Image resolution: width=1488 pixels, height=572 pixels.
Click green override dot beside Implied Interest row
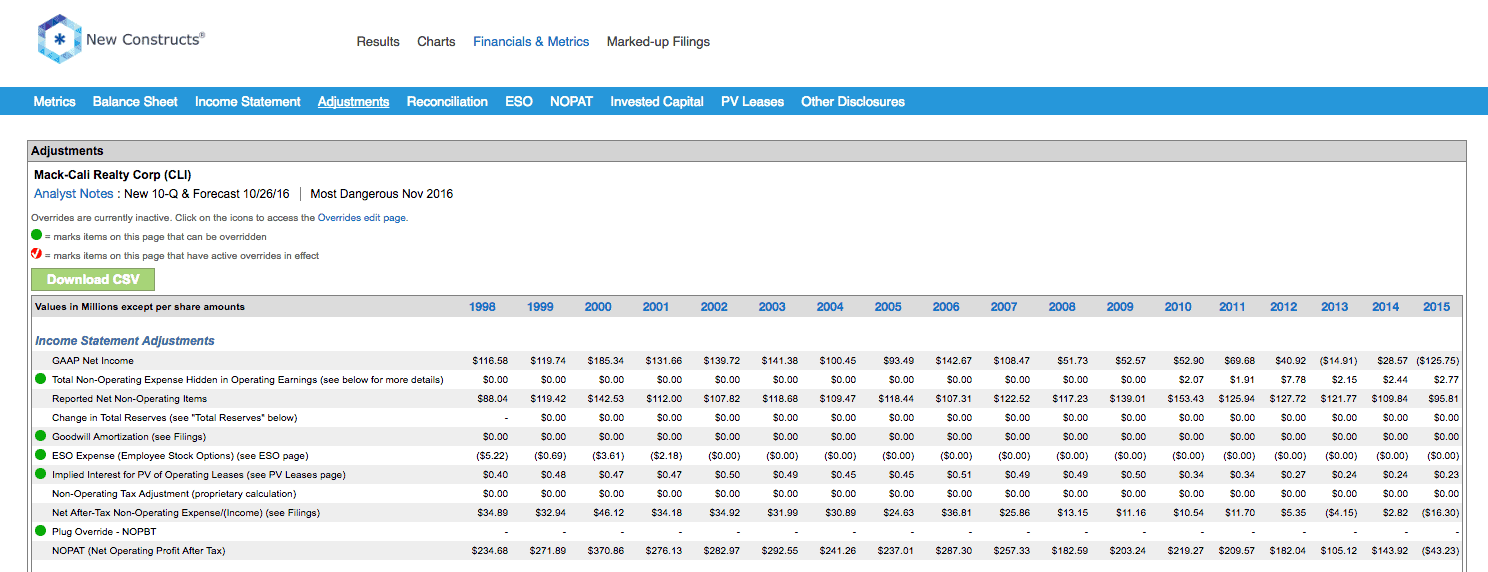pos(40,474)
